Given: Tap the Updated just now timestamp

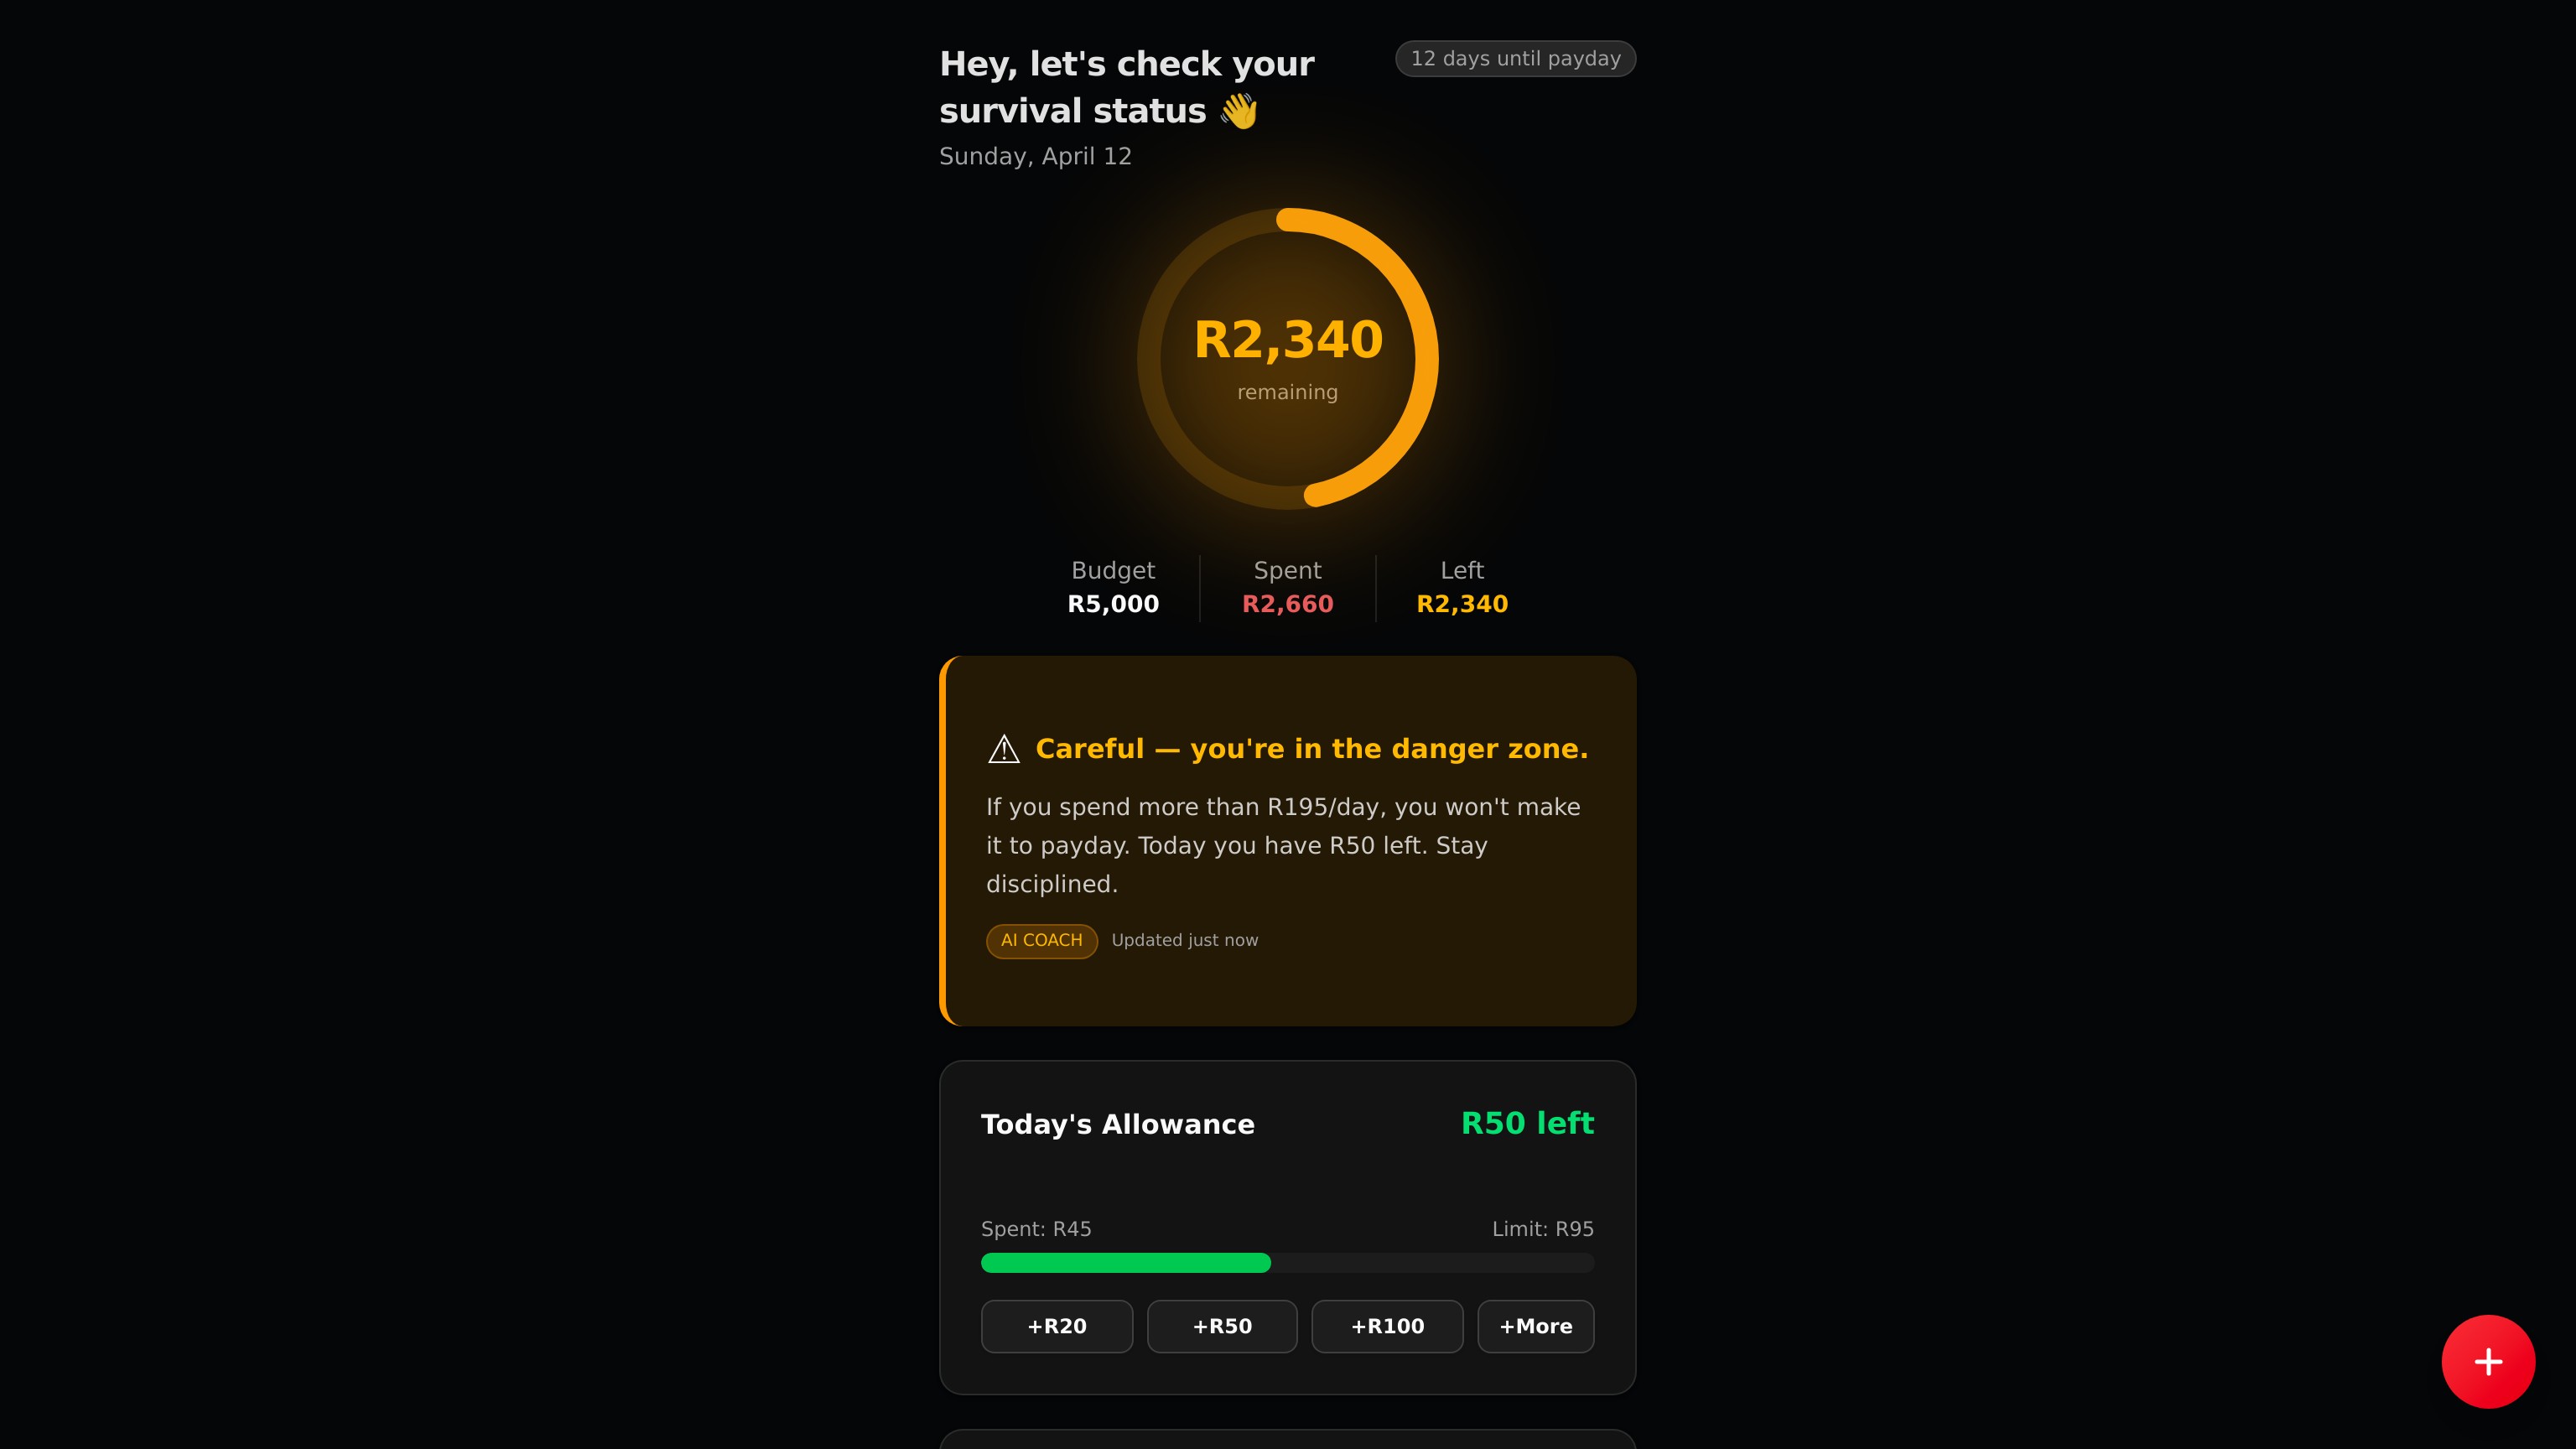Looking at the screenshot, I should coord(1184,940).
